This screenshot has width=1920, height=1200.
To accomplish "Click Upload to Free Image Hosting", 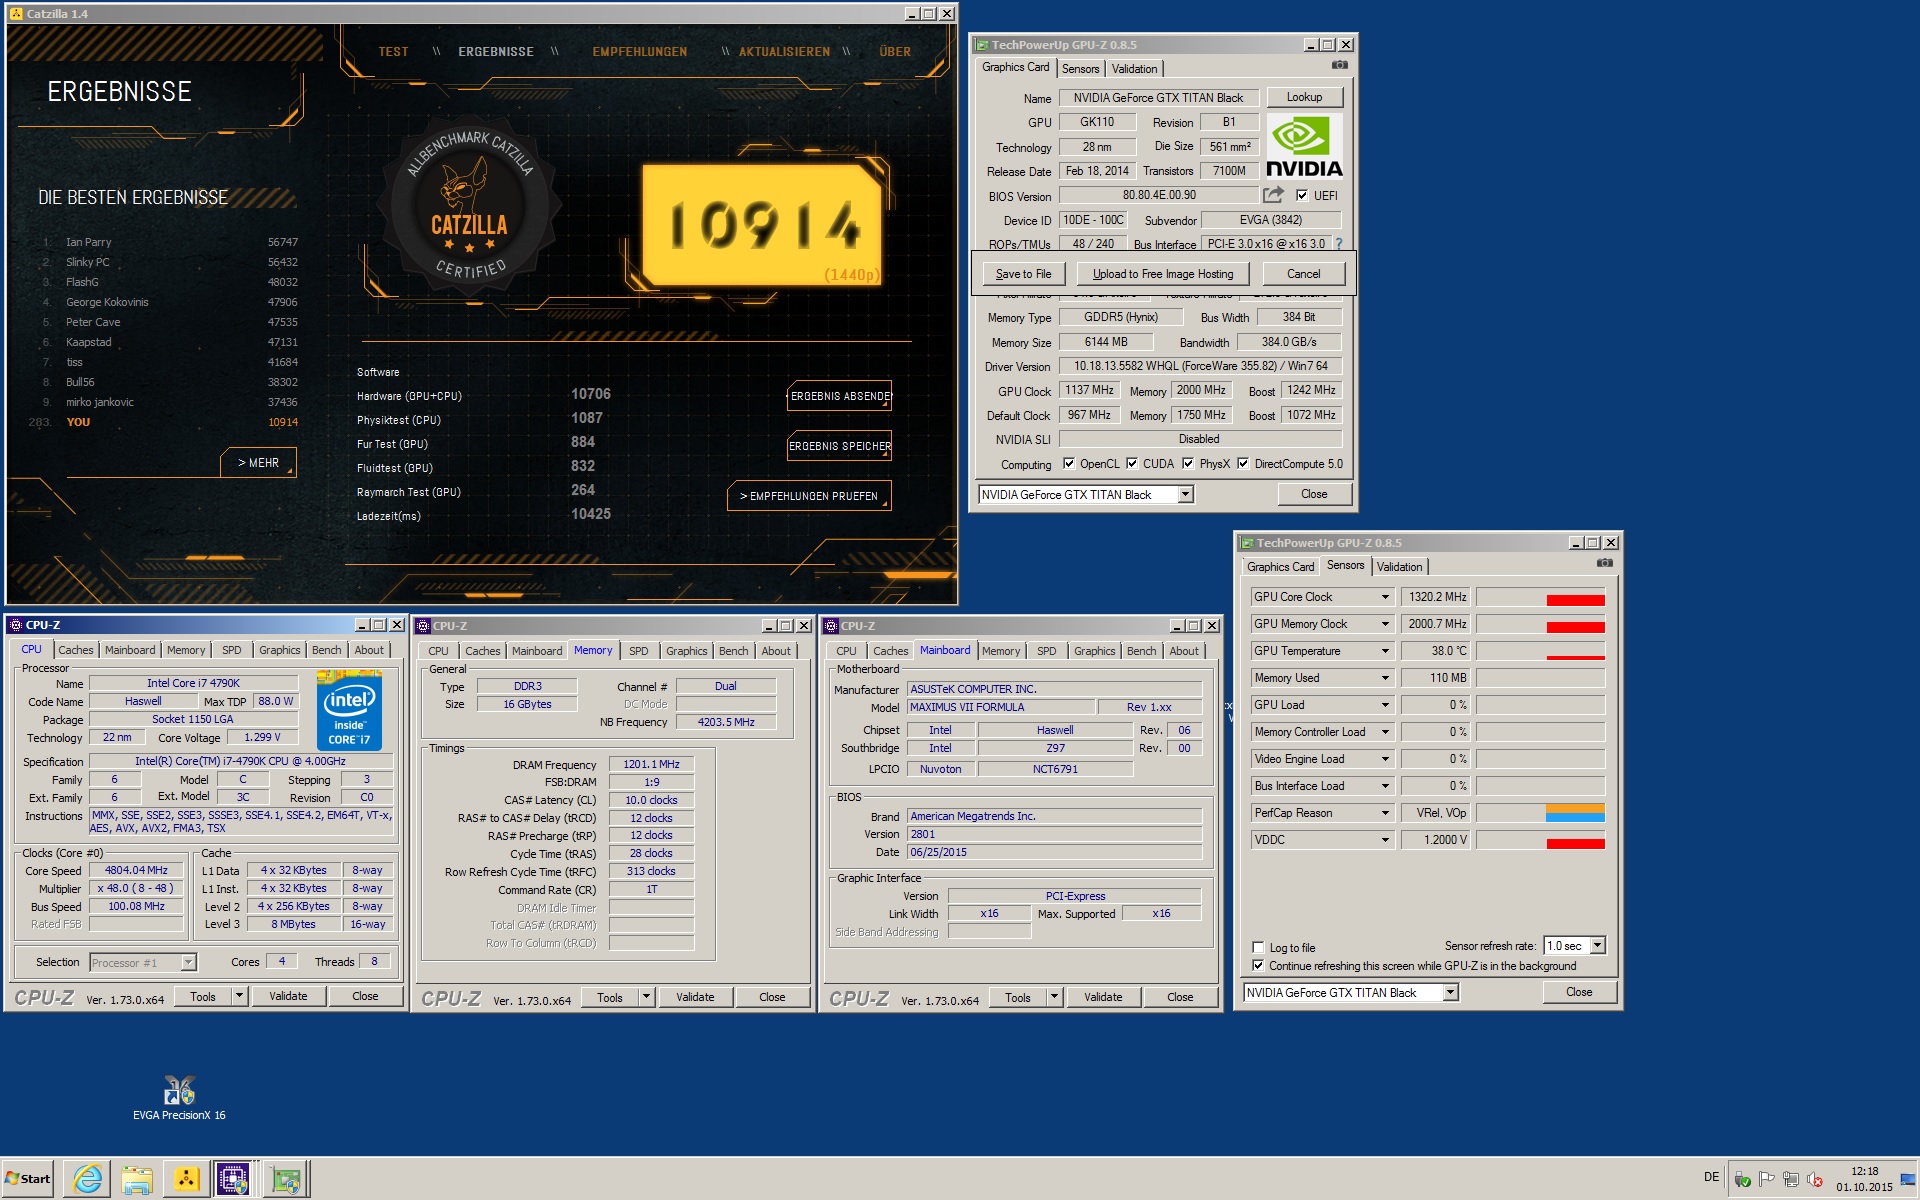I will (1162, 274).
